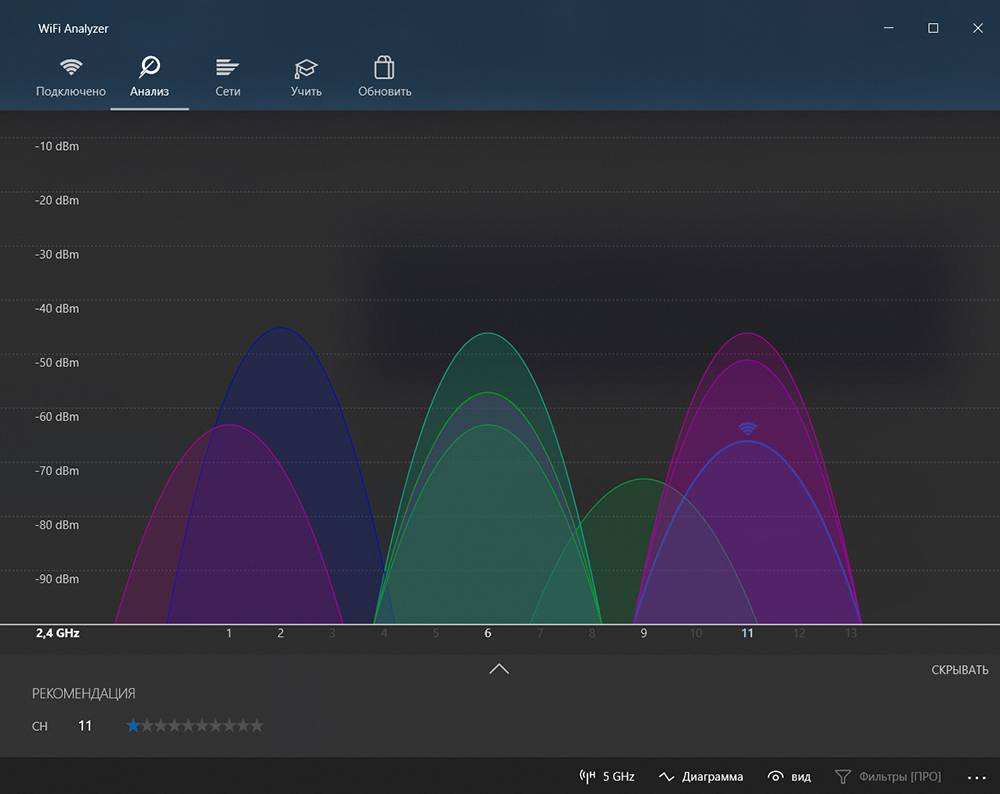1000x794 pixels.
Task: Open the вид view options
Action: point(790,776)
